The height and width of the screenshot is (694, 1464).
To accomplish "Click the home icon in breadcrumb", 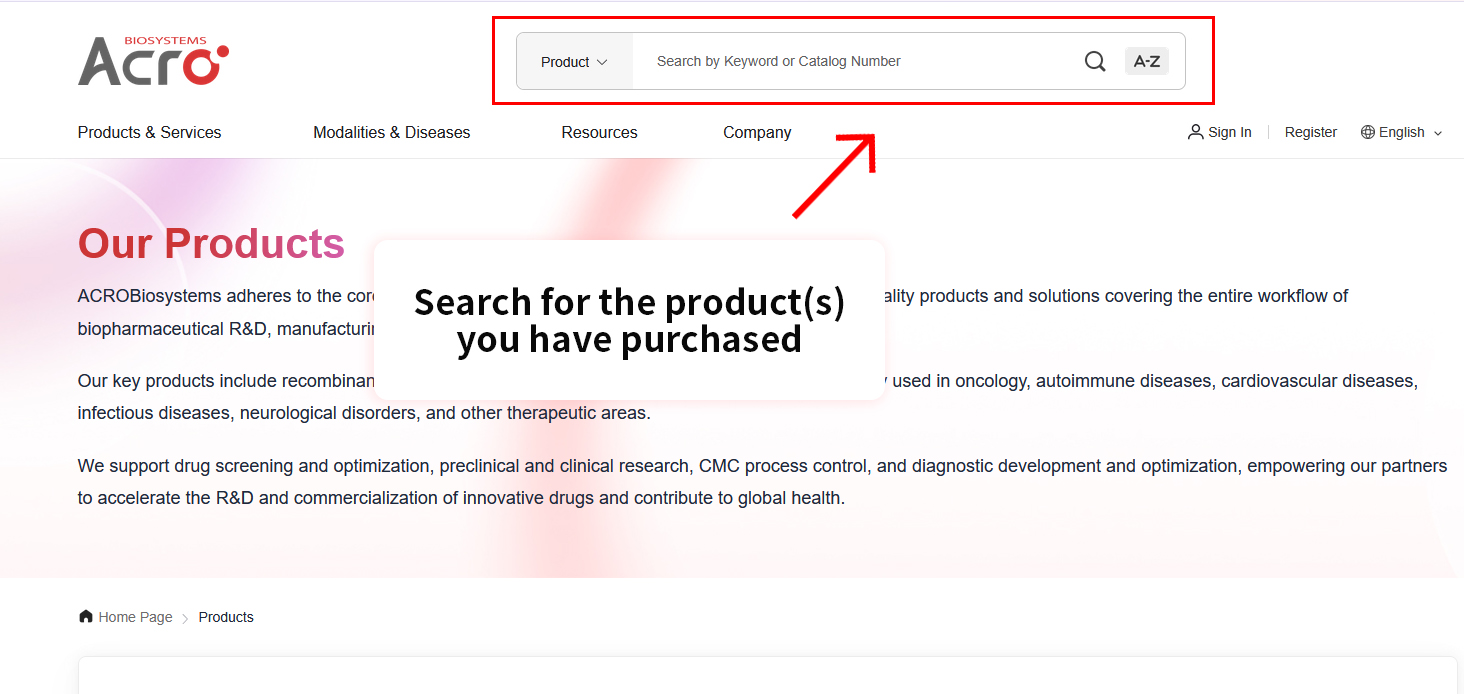I will tap(86, 616).
